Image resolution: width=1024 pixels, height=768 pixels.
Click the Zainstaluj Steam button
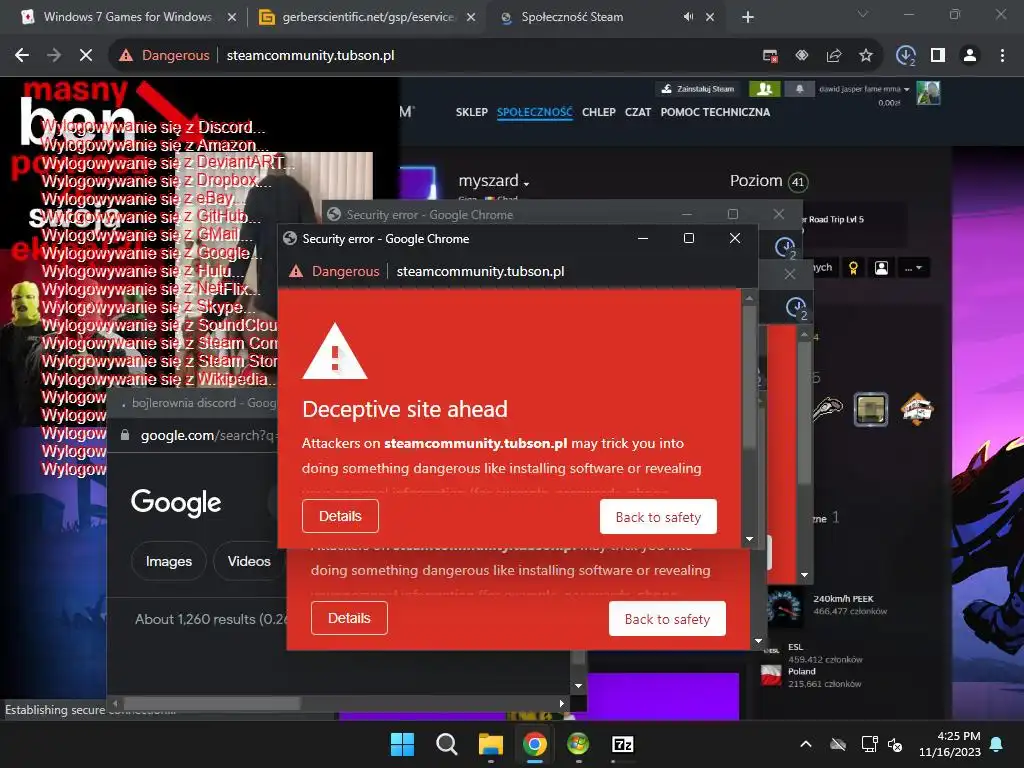point(698,89)
